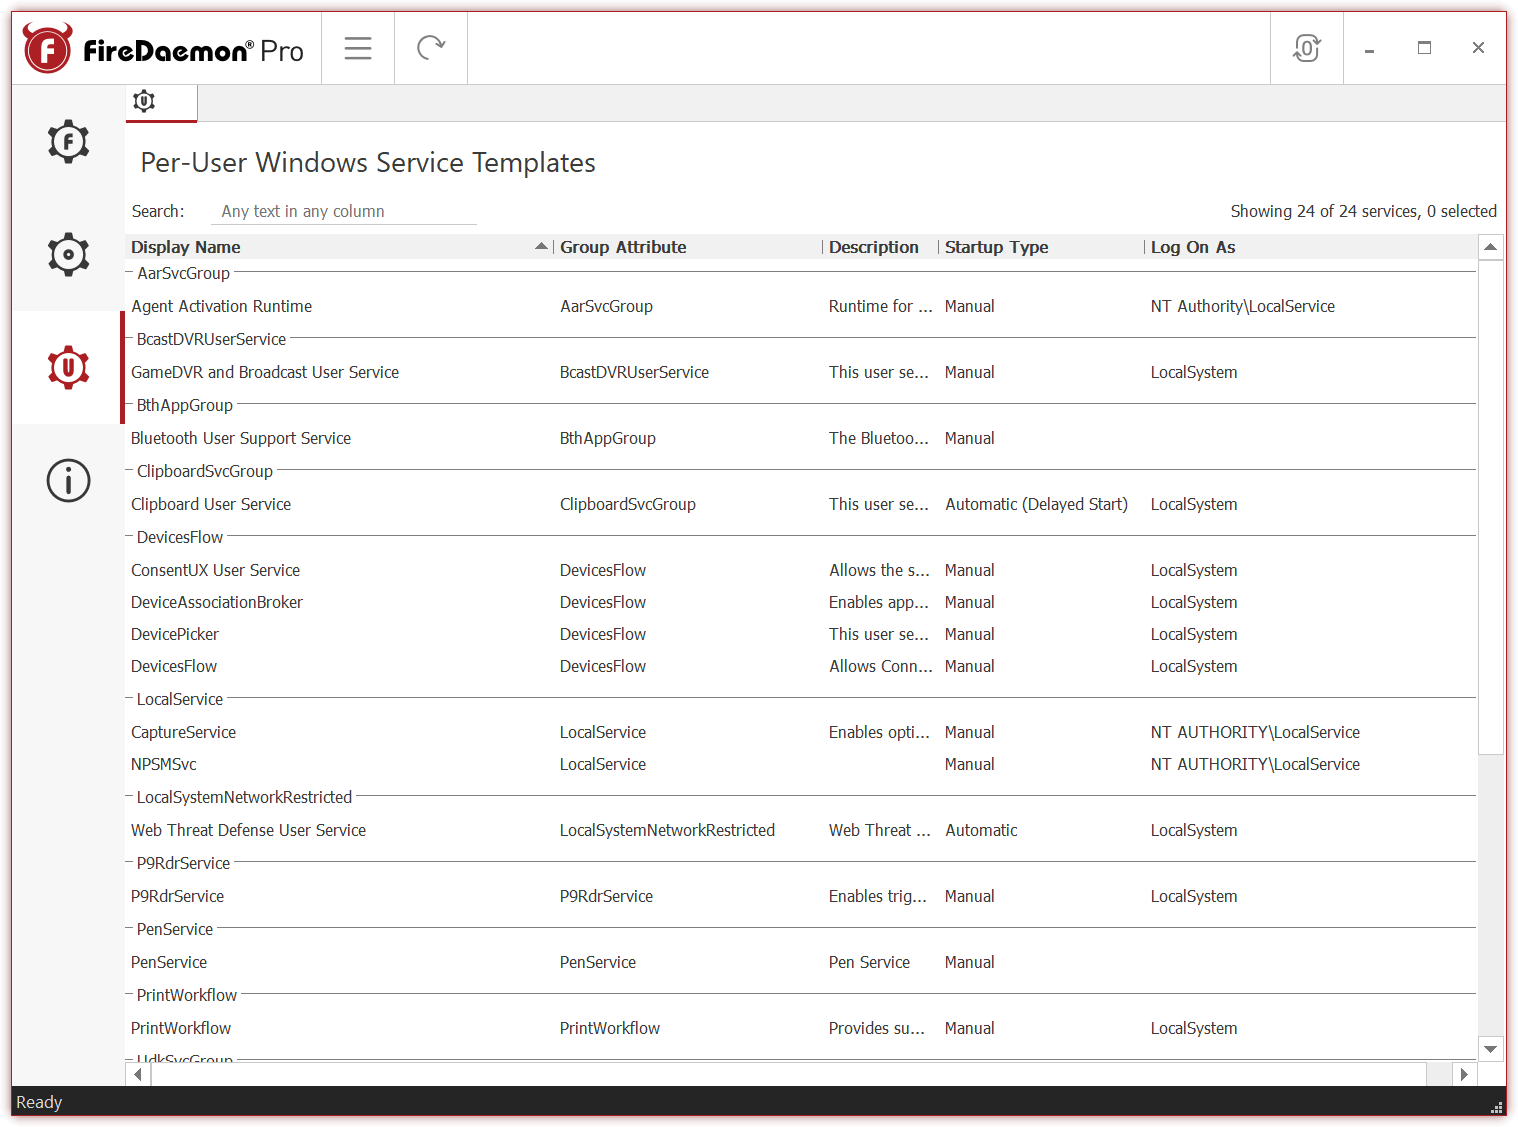Screen dimensions: 1518x1127
Task: Sort by Description column header
Action: pos(880,247)
